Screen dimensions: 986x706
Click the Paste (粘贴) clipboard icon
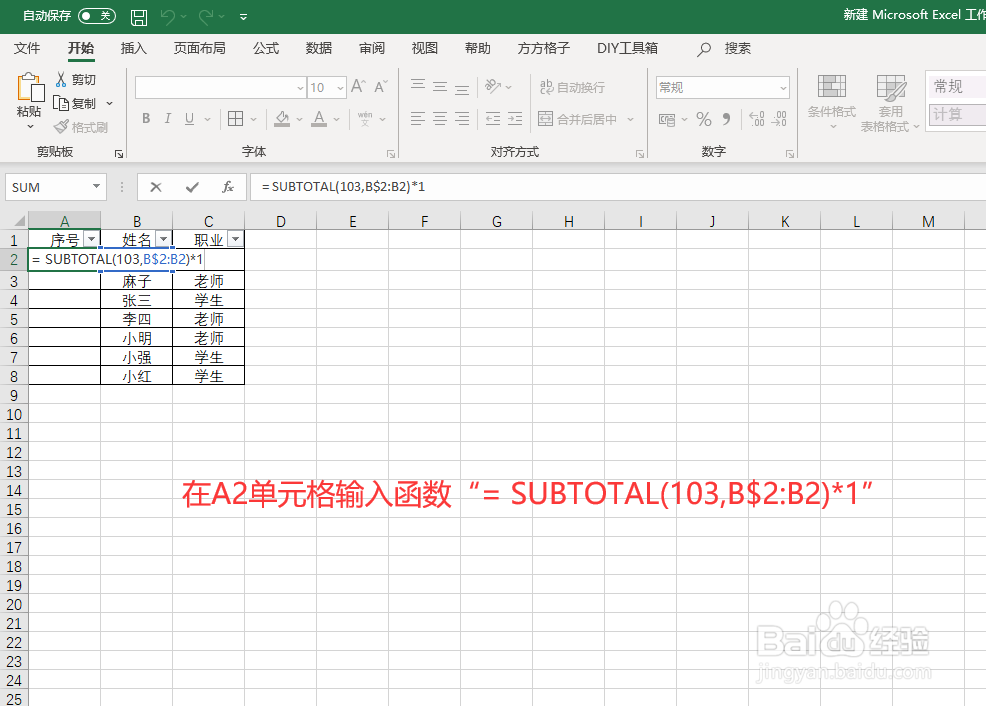point(30,88)
